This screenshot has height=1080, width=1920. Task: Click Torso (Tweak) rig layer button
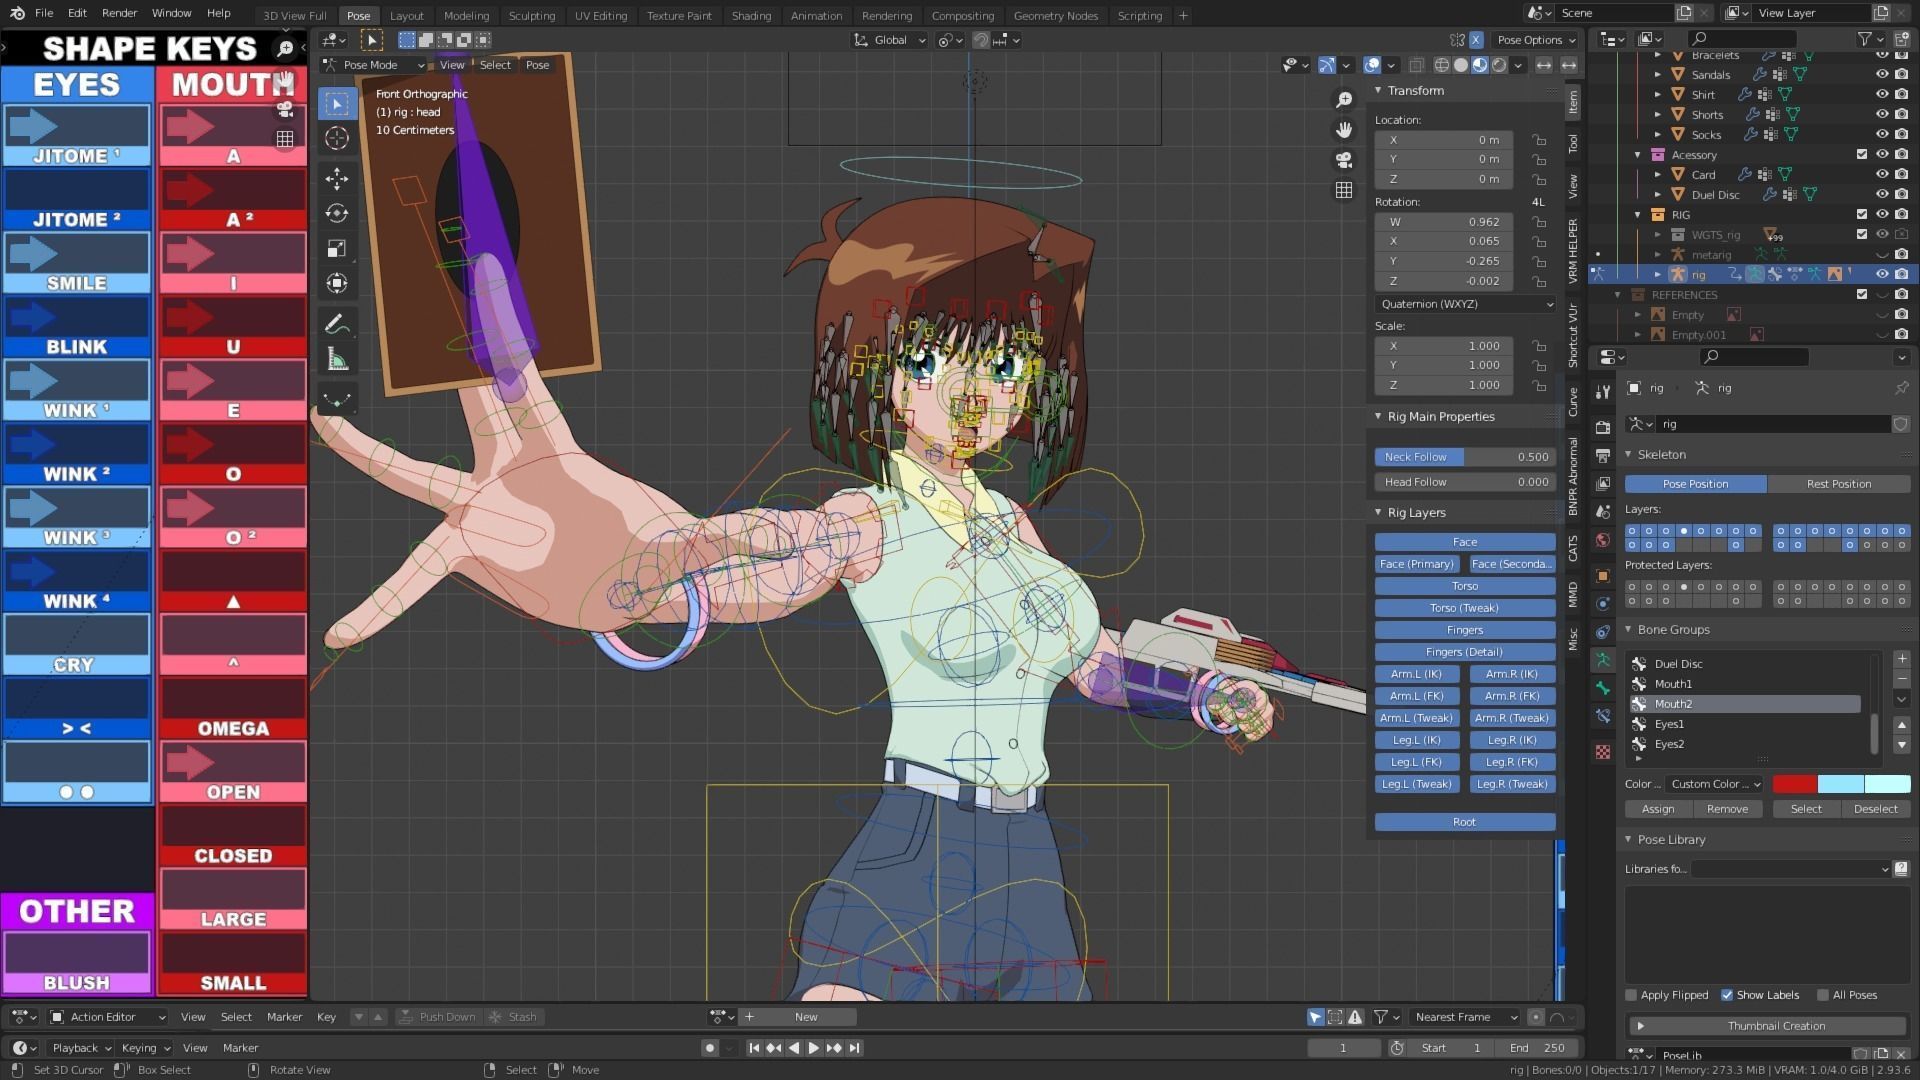point(1465,608)
